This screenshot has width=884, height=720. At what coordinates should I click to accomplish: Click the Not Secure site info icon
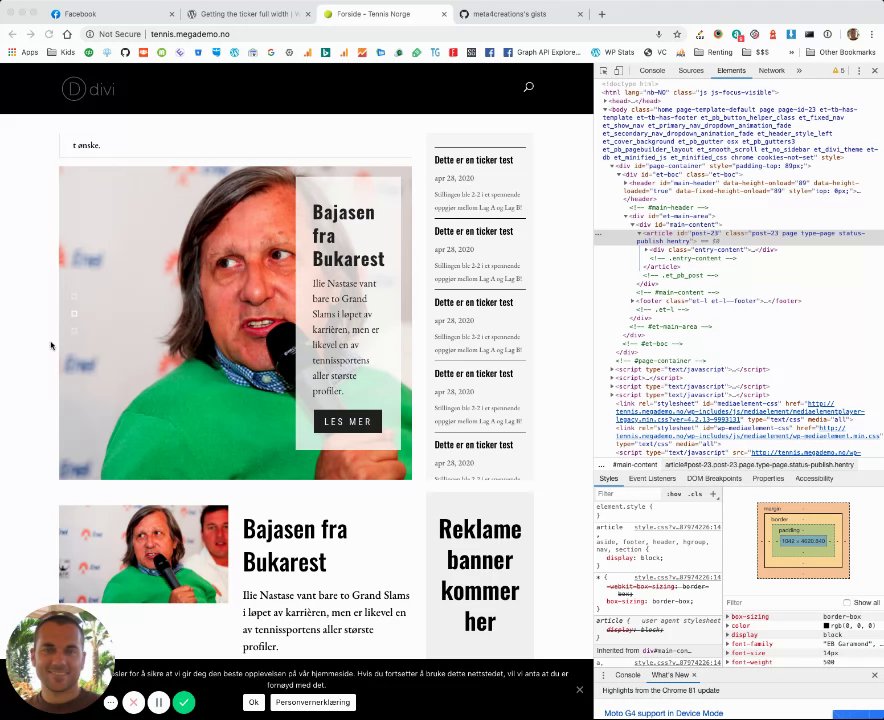coord(90,34)
